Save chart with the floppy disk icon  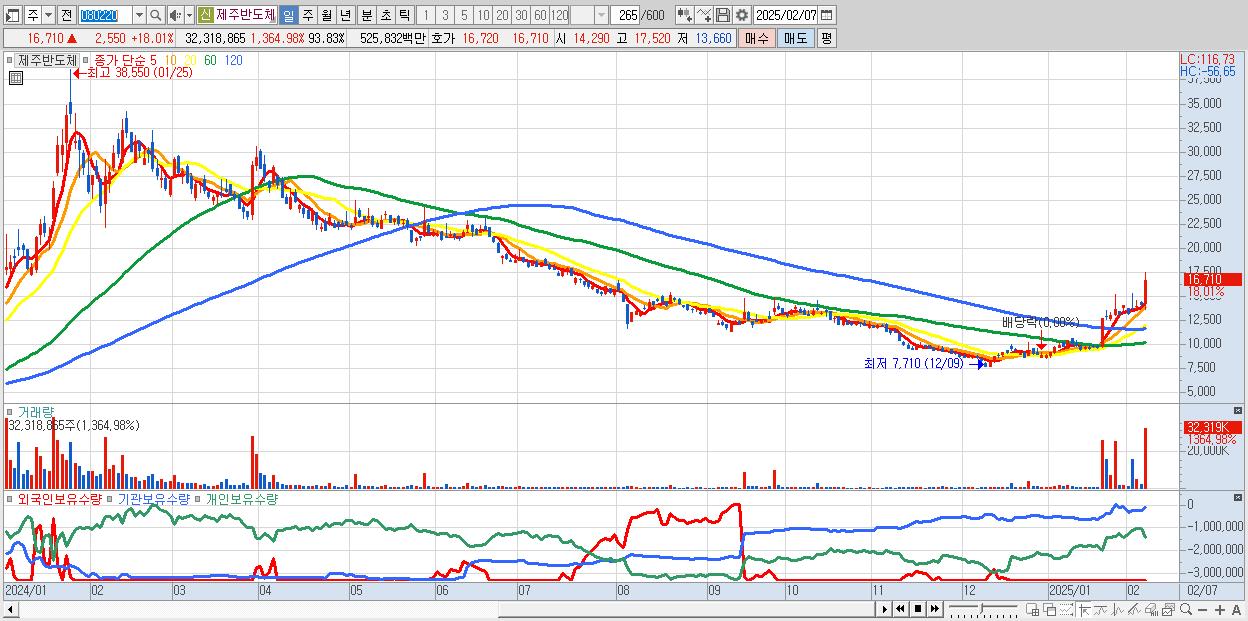722,15
